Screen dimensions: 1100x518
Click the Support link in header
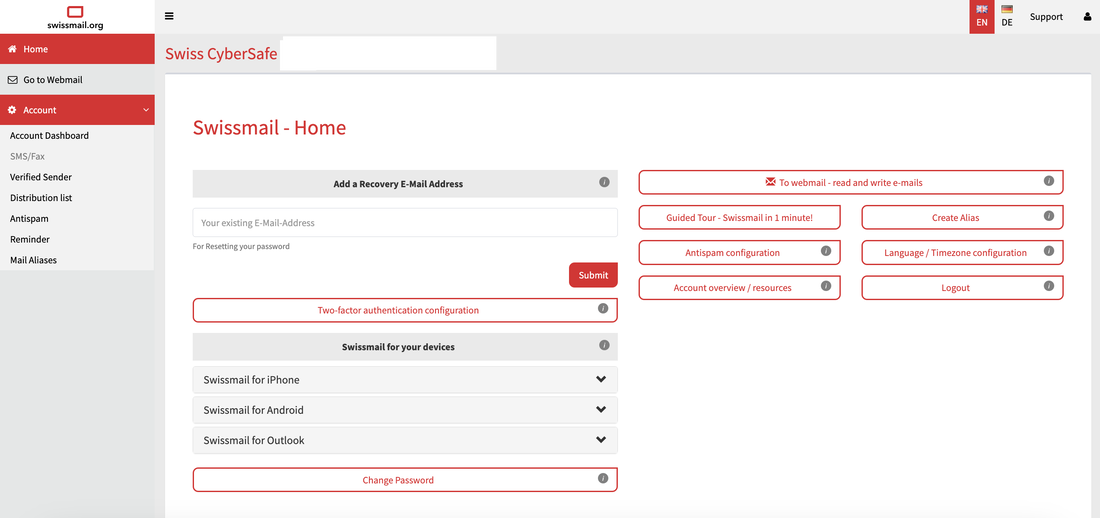point(1046,17)
